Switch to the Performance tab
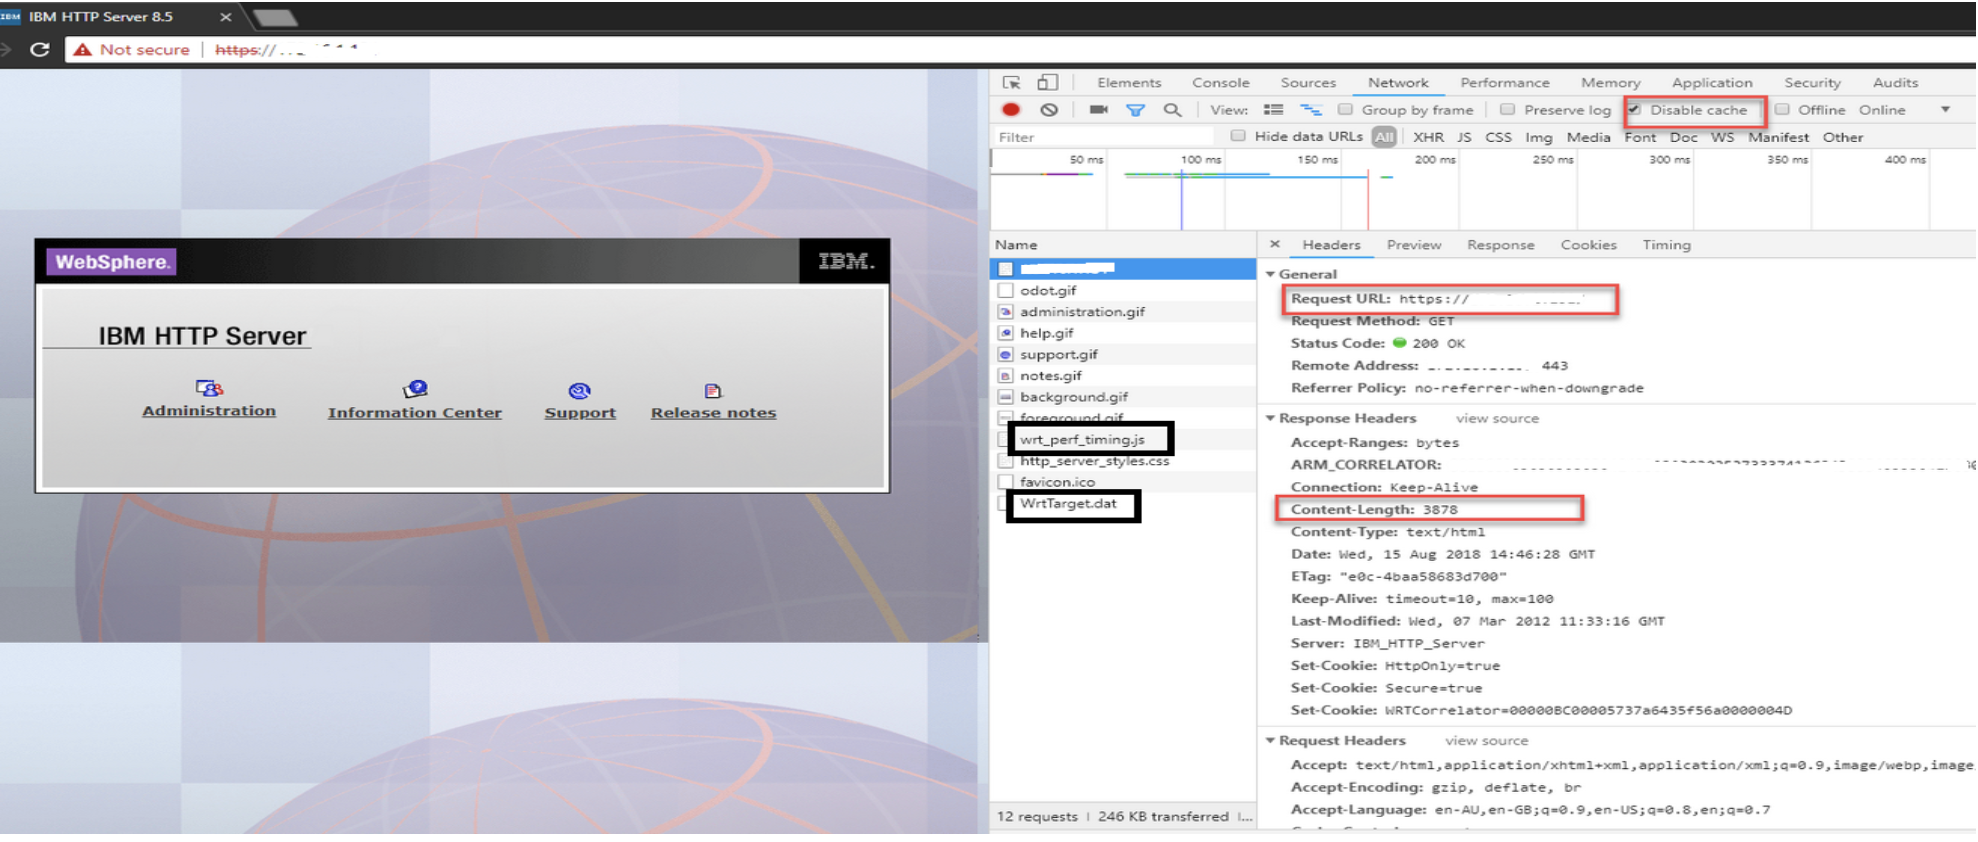The height and width of the screenshot is (842, 1978). coord(1505,82)
